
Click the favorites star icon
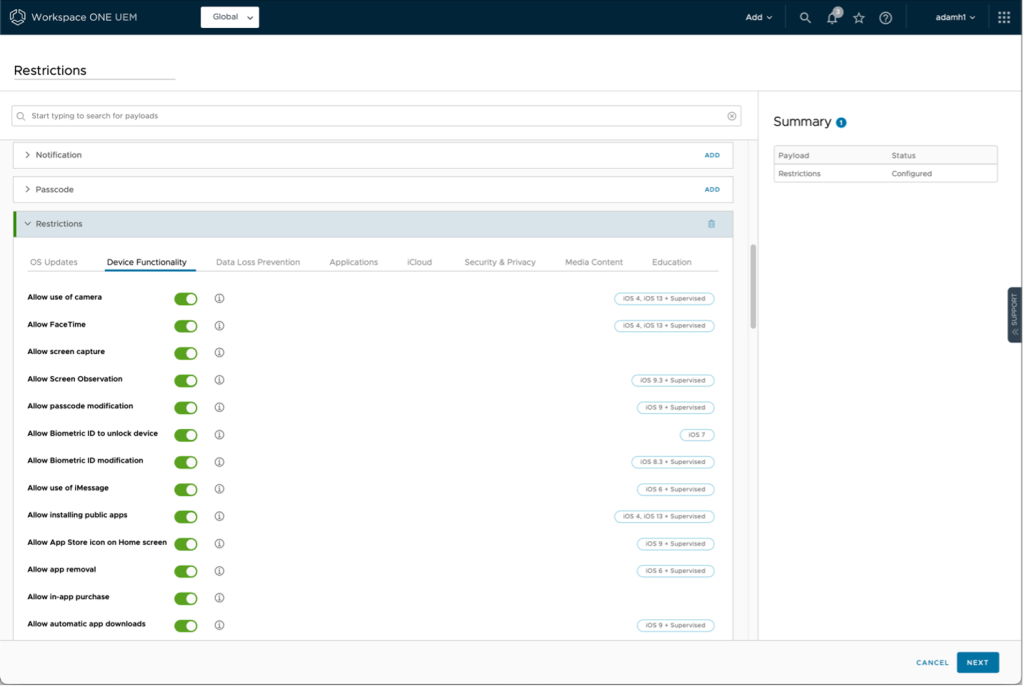tap(859, 18)
